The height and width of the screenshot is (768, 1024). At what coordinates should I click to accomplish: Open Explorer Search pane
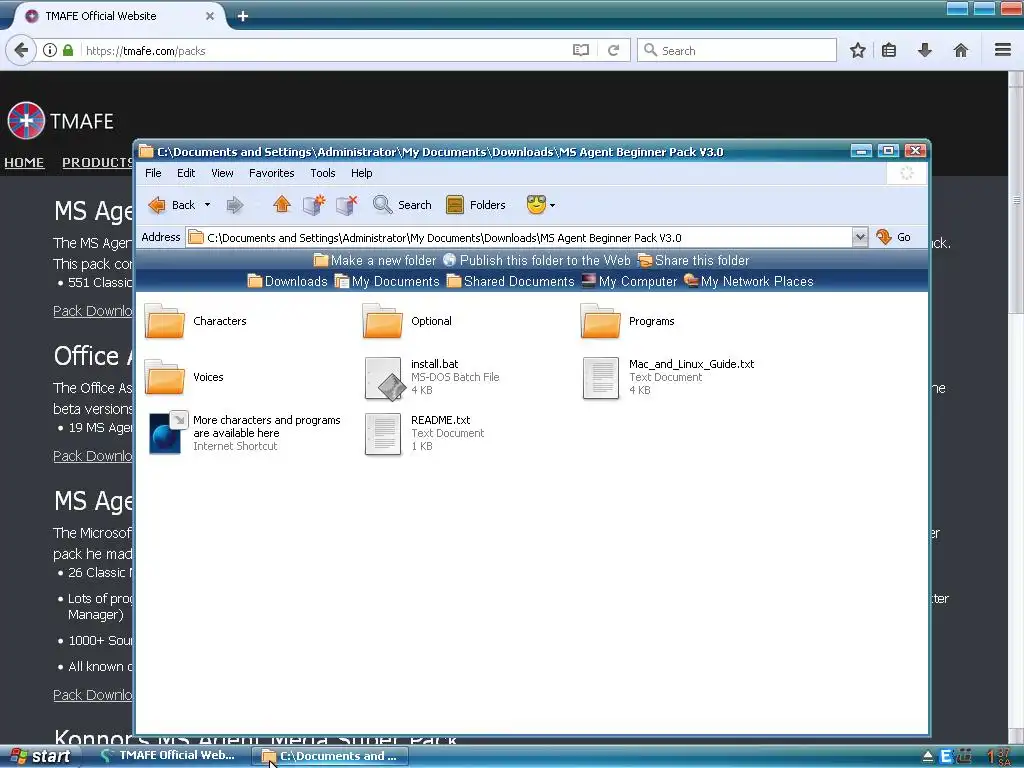click(402, 205)
